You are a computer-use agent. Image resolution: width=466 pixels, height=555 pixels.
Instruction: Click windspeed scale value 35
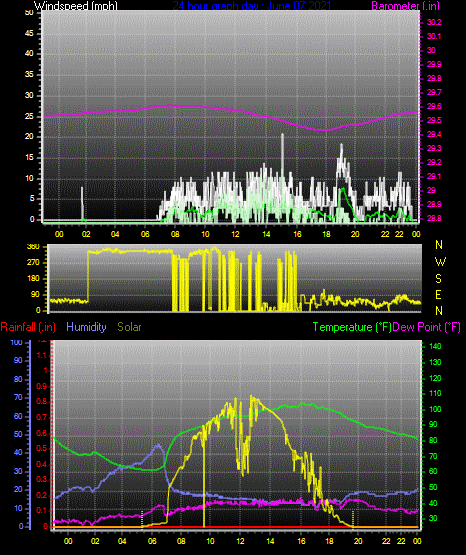29,75
